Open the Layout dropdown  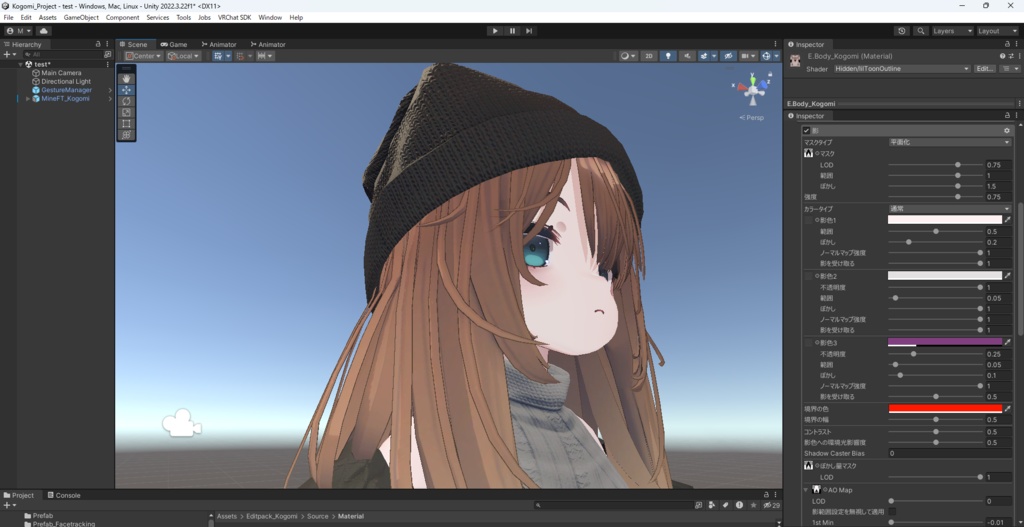coord(997,31)
